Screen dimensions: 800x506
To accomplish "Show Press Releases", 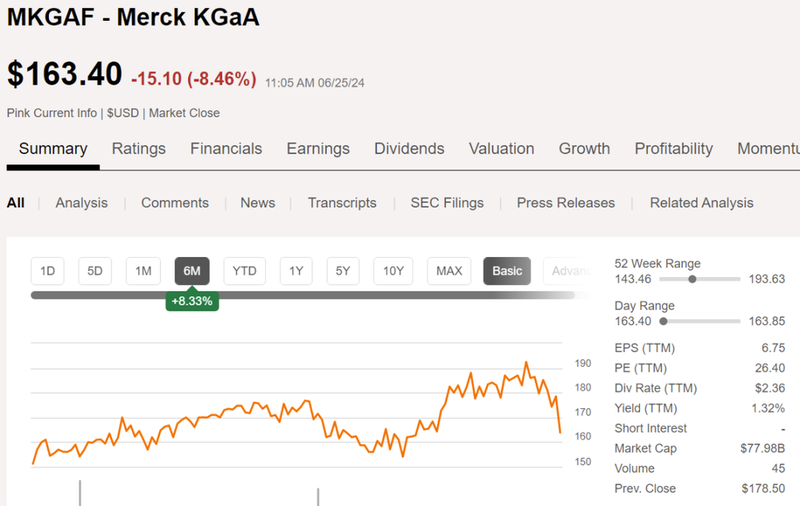I will point(566,203).
